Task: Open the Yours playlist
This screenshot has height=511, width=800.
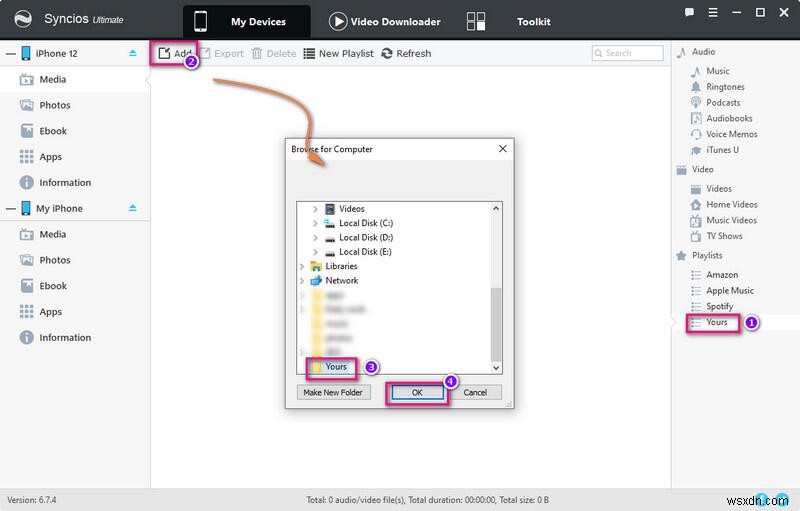Action: (716, 322)
